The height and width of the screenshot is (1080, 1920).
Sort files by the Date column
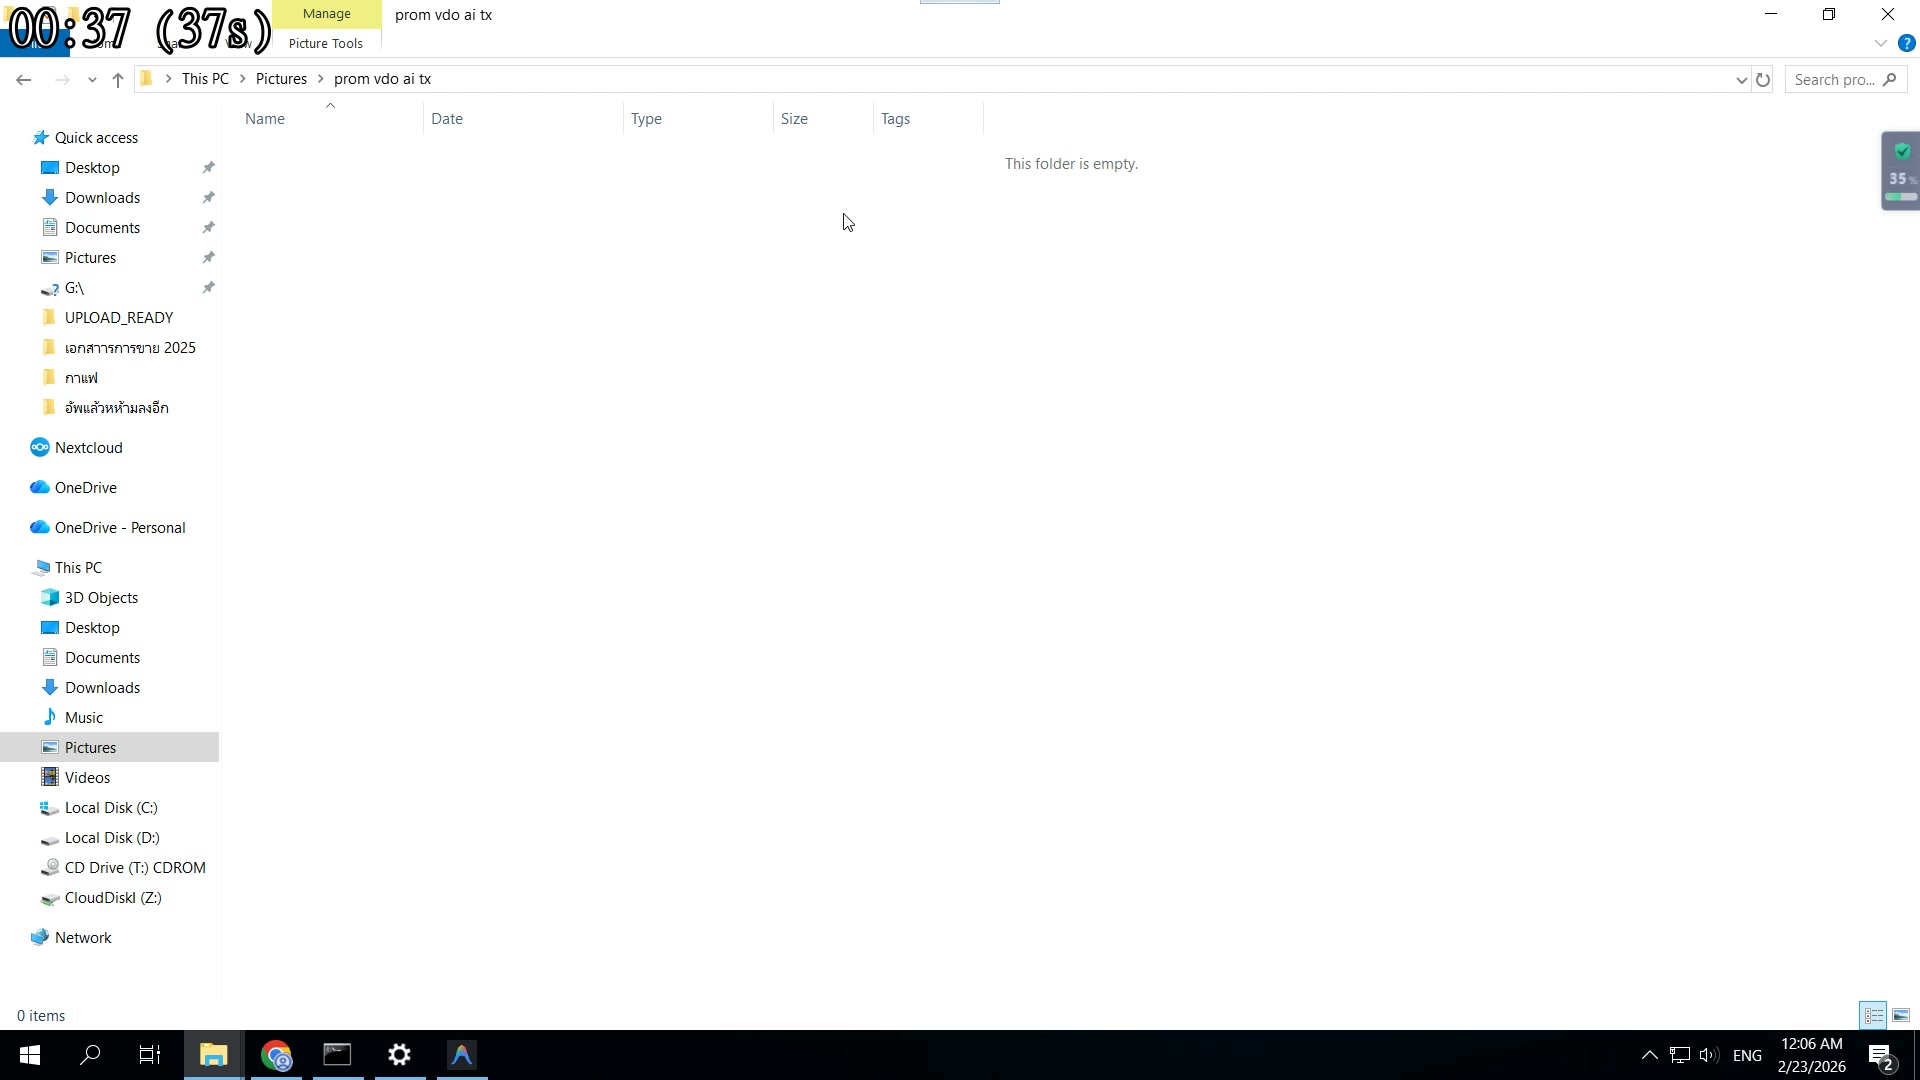pyautogui.click(x=447, y=119)
